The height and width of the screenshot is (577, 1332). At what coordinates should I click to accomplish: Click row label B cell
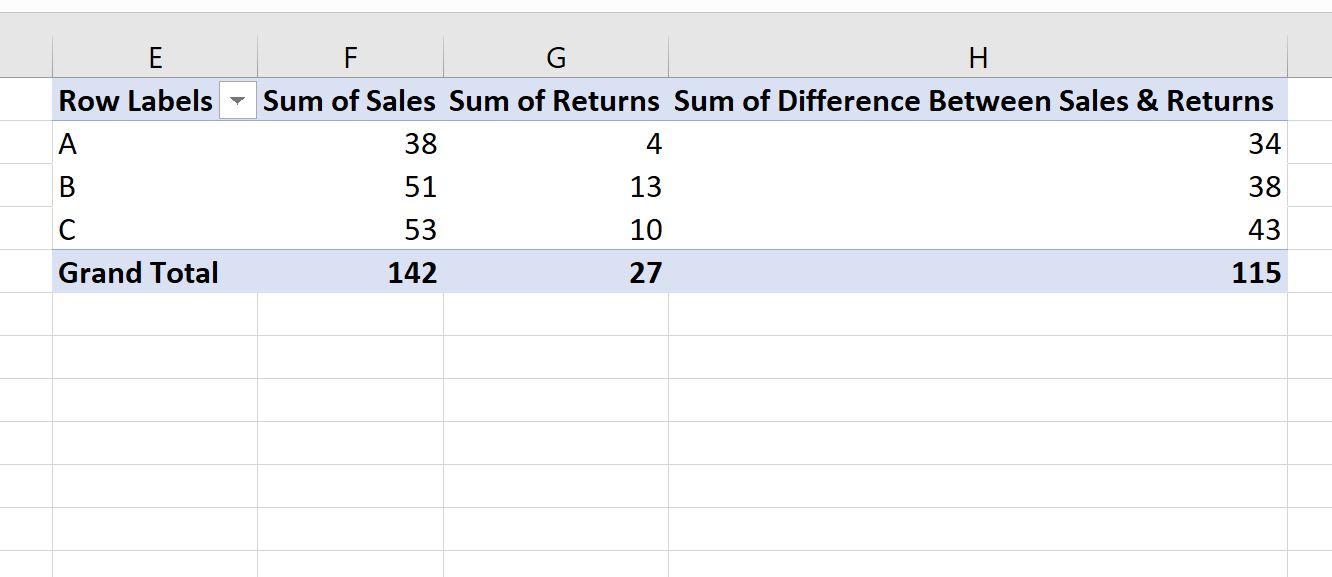coord(155,187)
